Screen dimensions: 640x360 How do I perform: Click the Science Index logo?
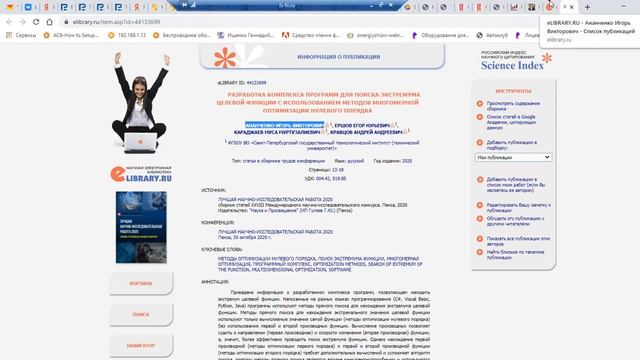pyautogui.click(x=516, y=61)
